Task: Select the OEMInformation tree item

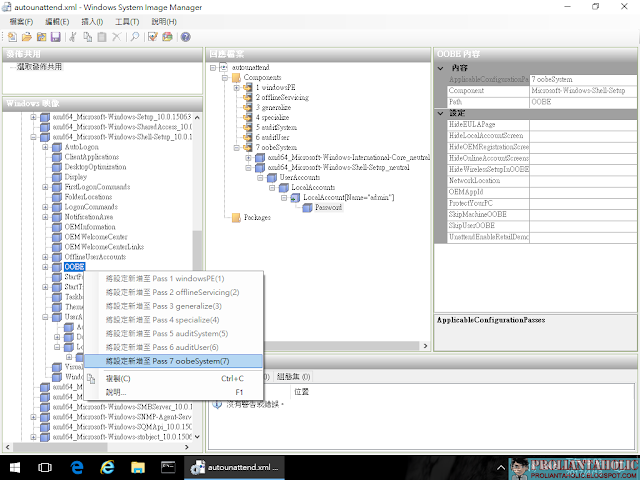Action: coord(90,227)
